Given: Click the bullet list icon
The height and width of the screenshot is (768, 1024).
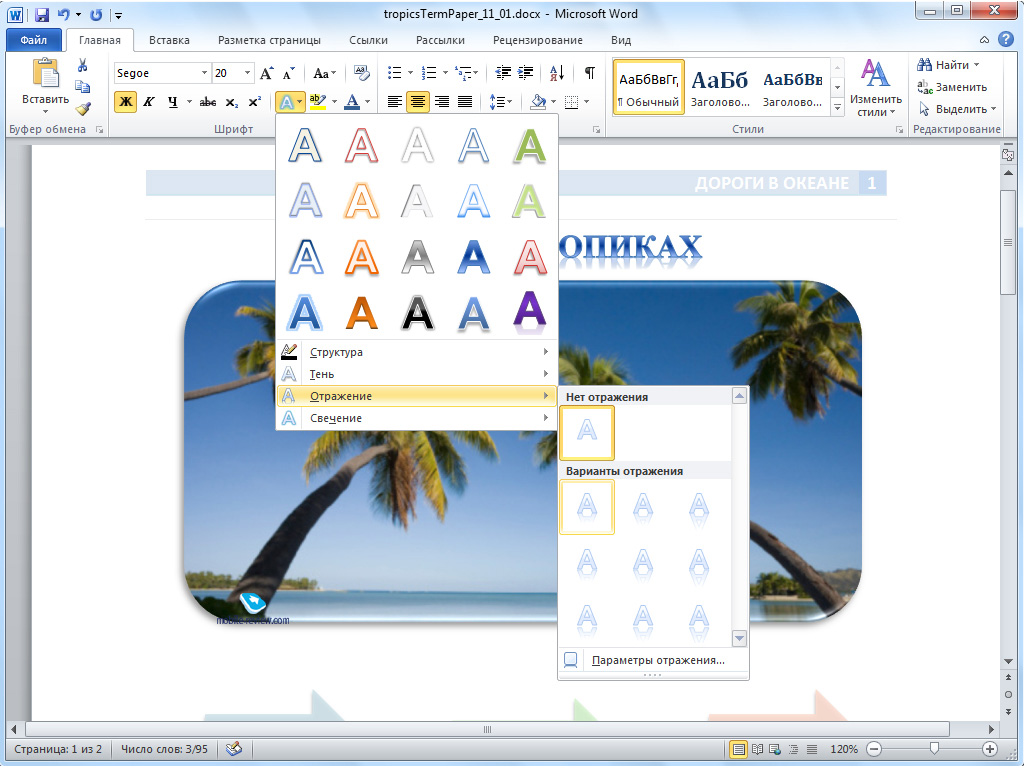Looking at the screenshot, I should (394, 72).
